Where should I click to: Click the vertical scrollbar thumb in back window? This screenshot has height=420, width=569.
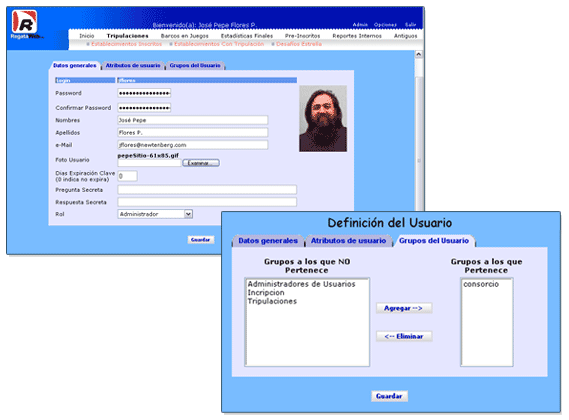[419, 143]
